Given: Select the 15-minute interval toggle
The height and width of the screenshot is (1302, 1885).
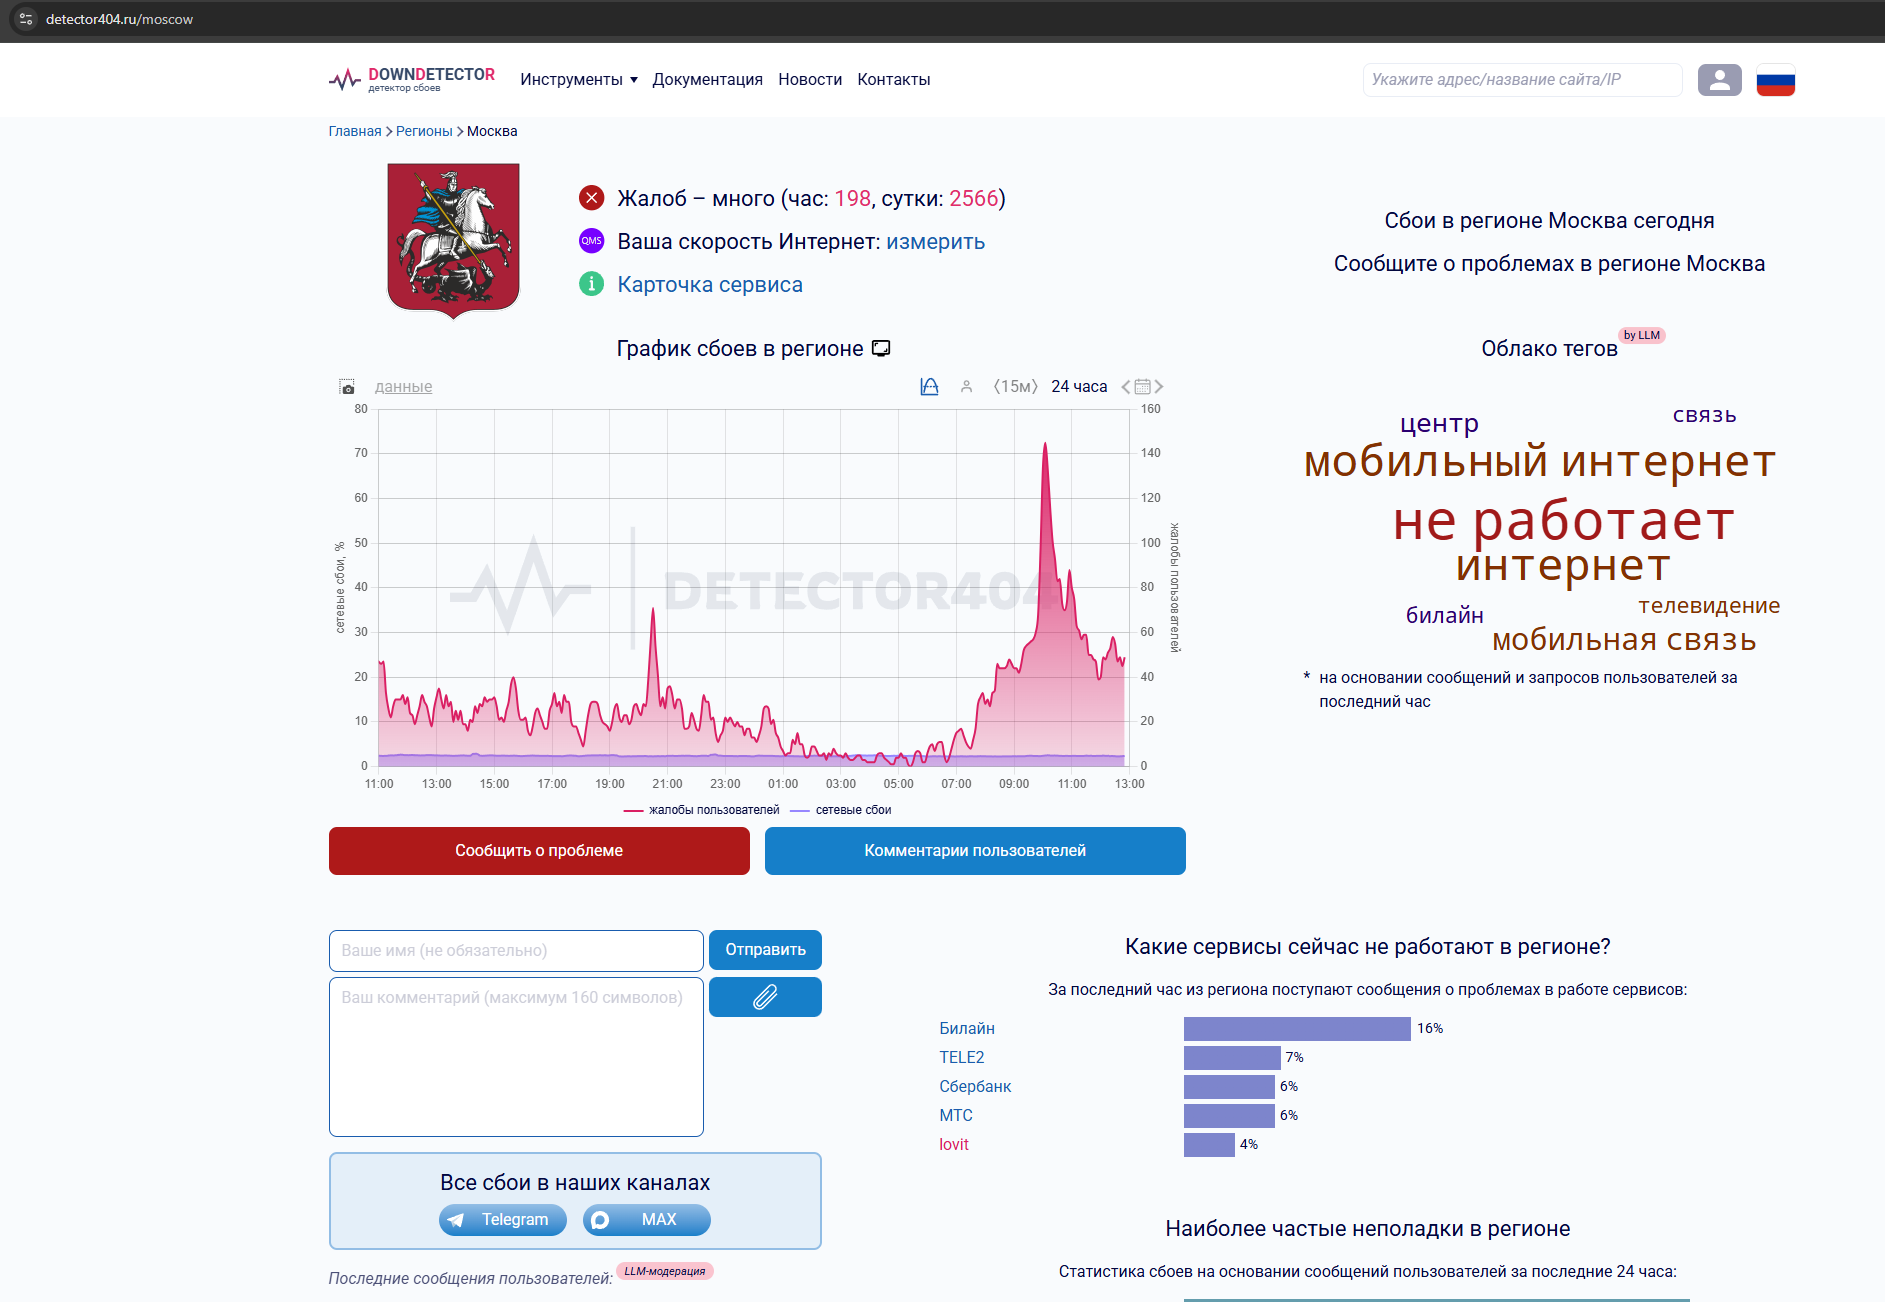Looking at the screenshot, I should click(x=1015, y=386).
